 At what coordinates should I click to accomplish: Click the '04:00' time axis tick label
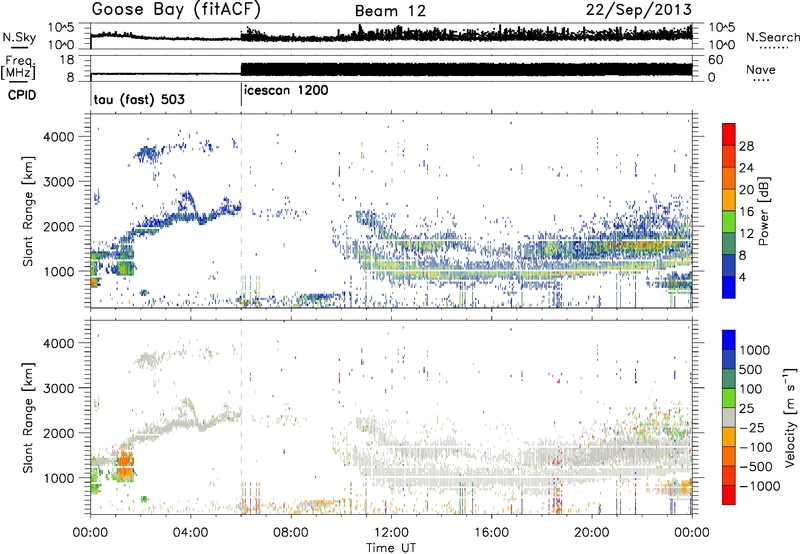click(x=190, y=533)
